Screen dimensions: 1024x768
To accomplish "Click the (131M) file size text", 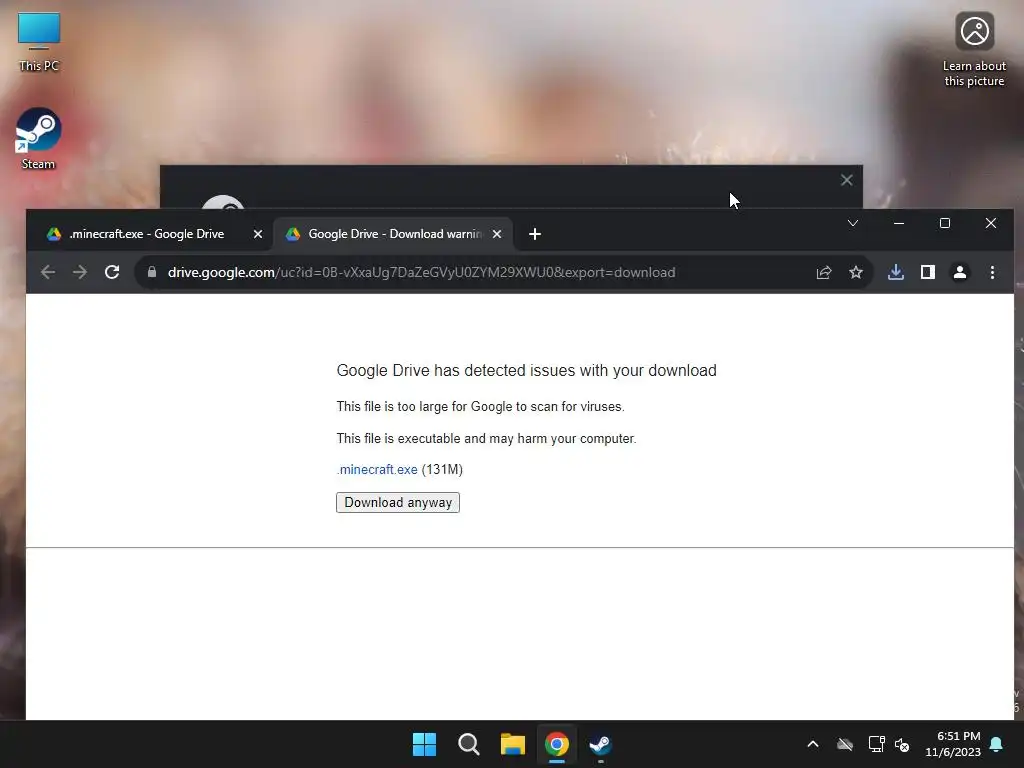I will click(x=442, y=470).
